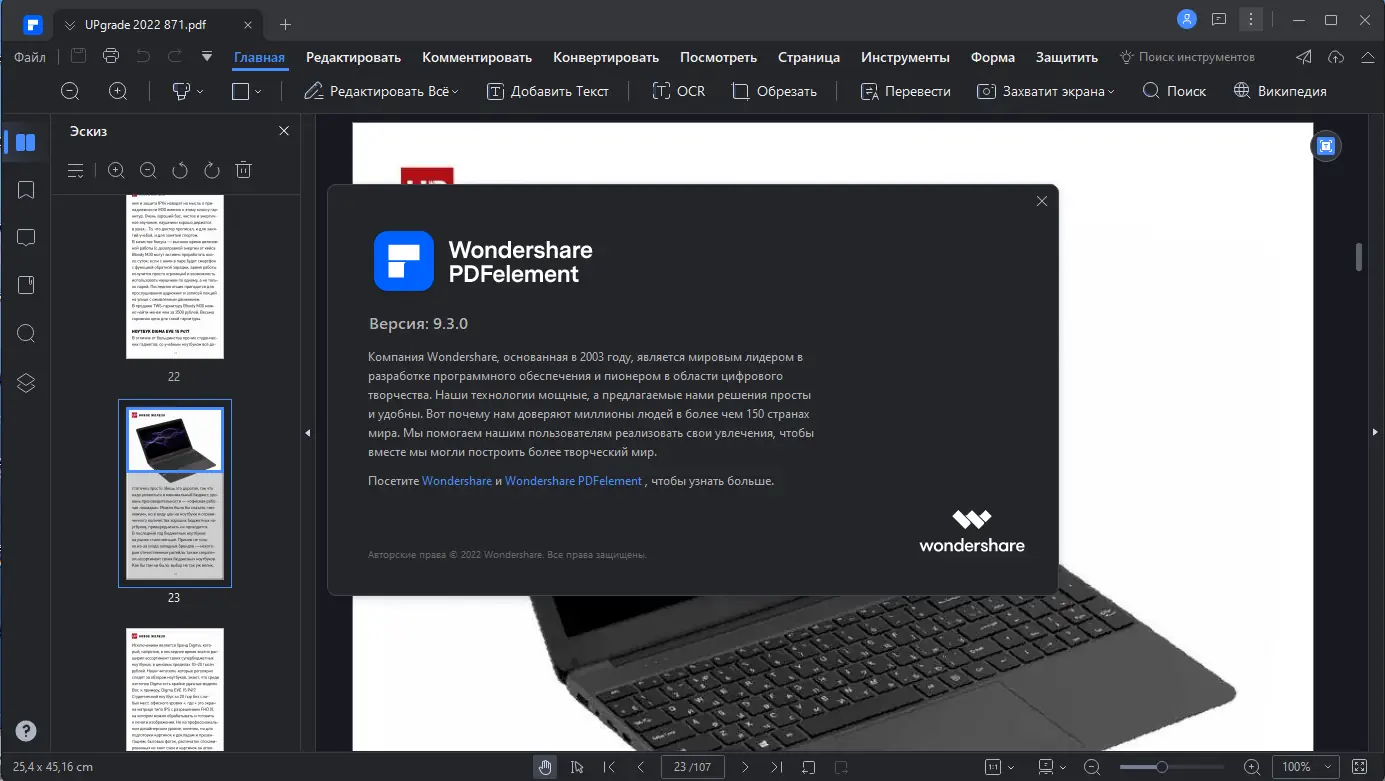Rotate the selected thumbnail clockwise
This screenshot has height=781, width=1385.
[x=211, y=170]
